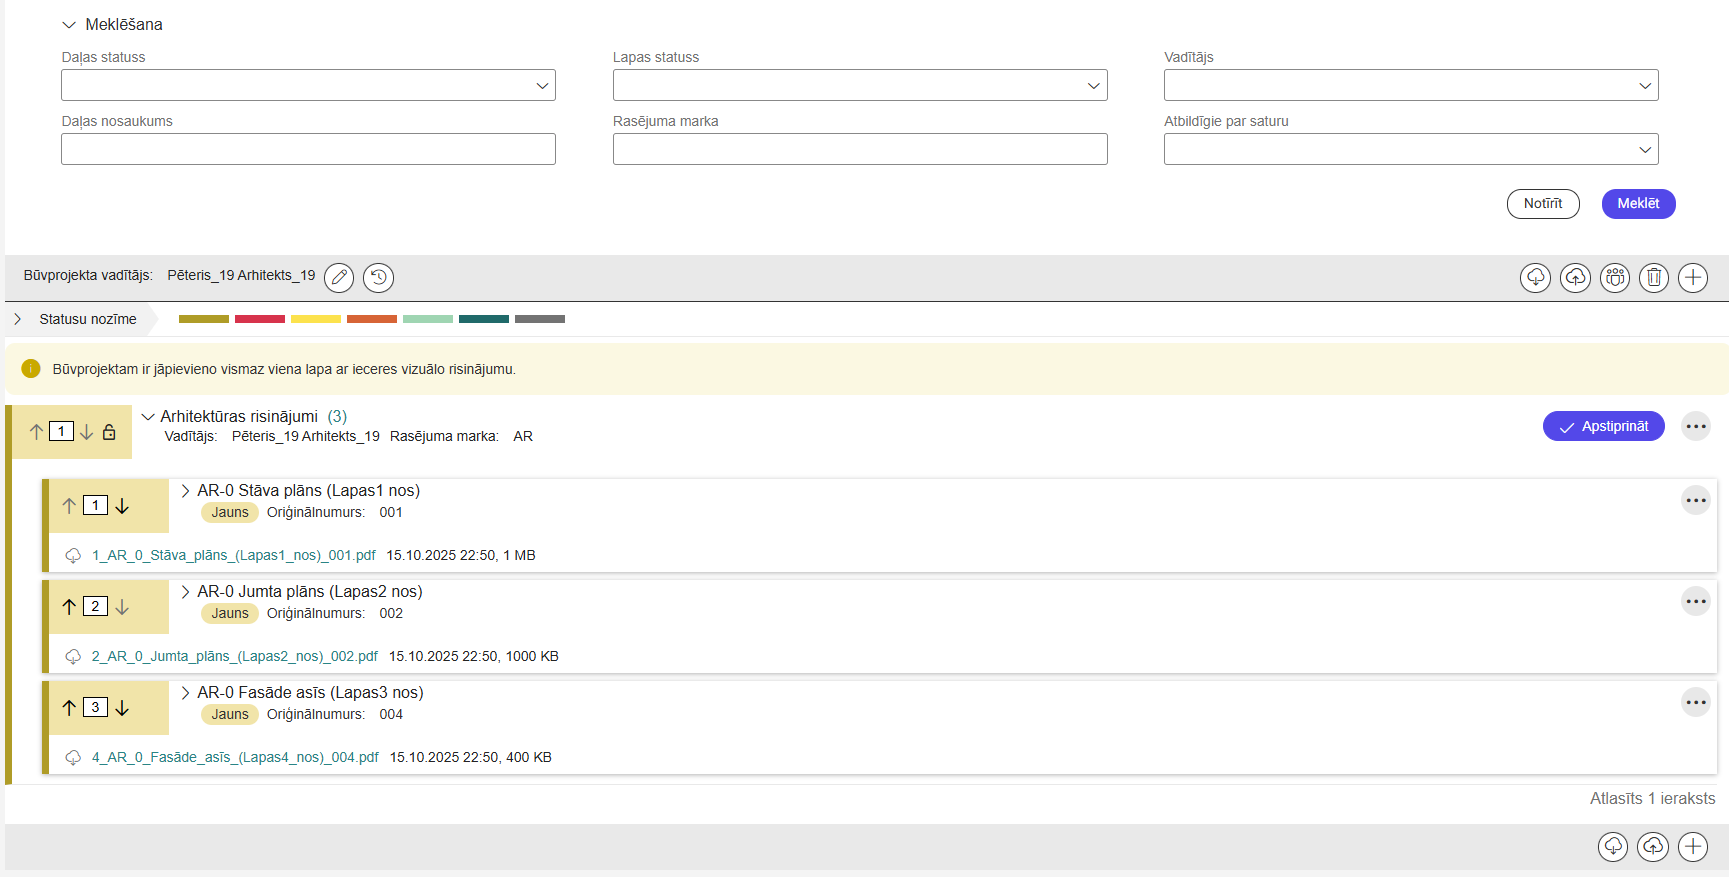Open the team members icon in toolbar

(x=1614, y=277)
